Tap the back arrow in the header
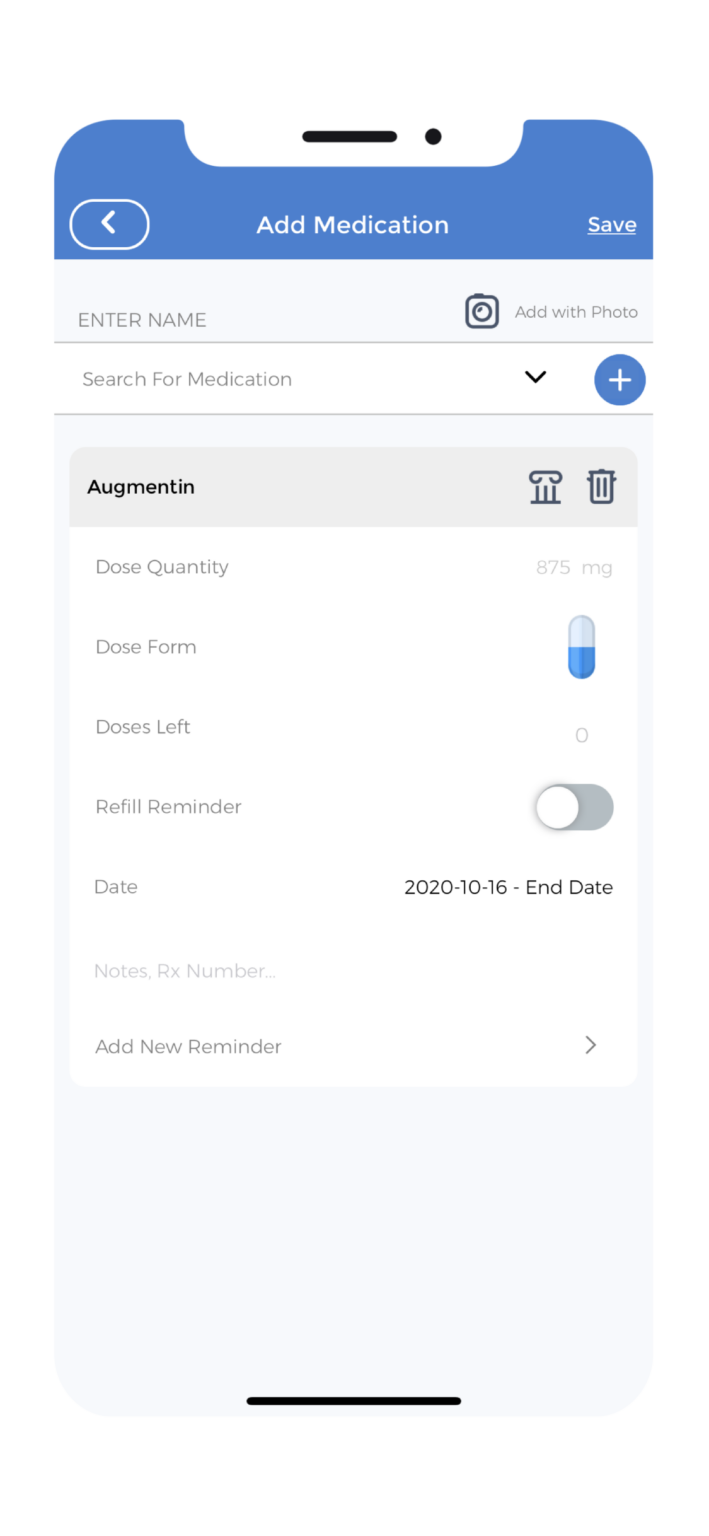This screenshot has height=1536, width=709. point(109,224)
